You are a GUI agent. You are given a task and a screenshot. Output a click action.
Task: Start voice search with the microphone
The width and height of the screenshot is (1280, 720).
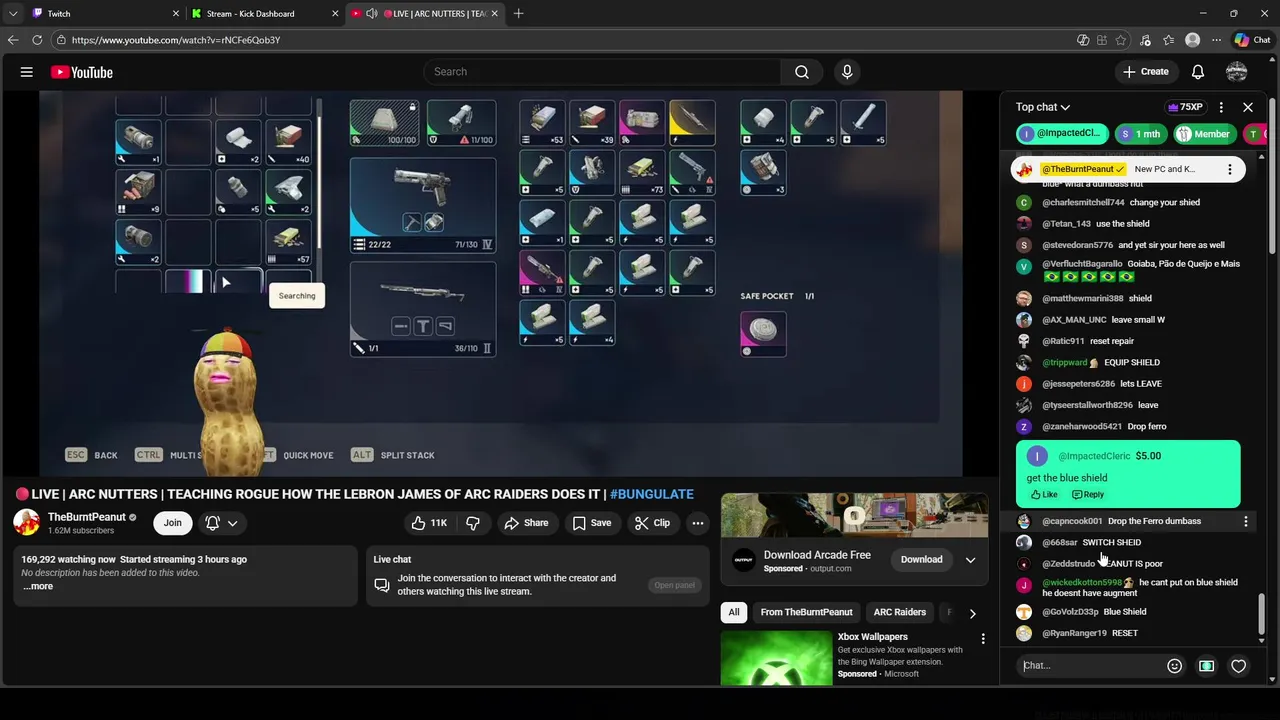tap(847, 72)
